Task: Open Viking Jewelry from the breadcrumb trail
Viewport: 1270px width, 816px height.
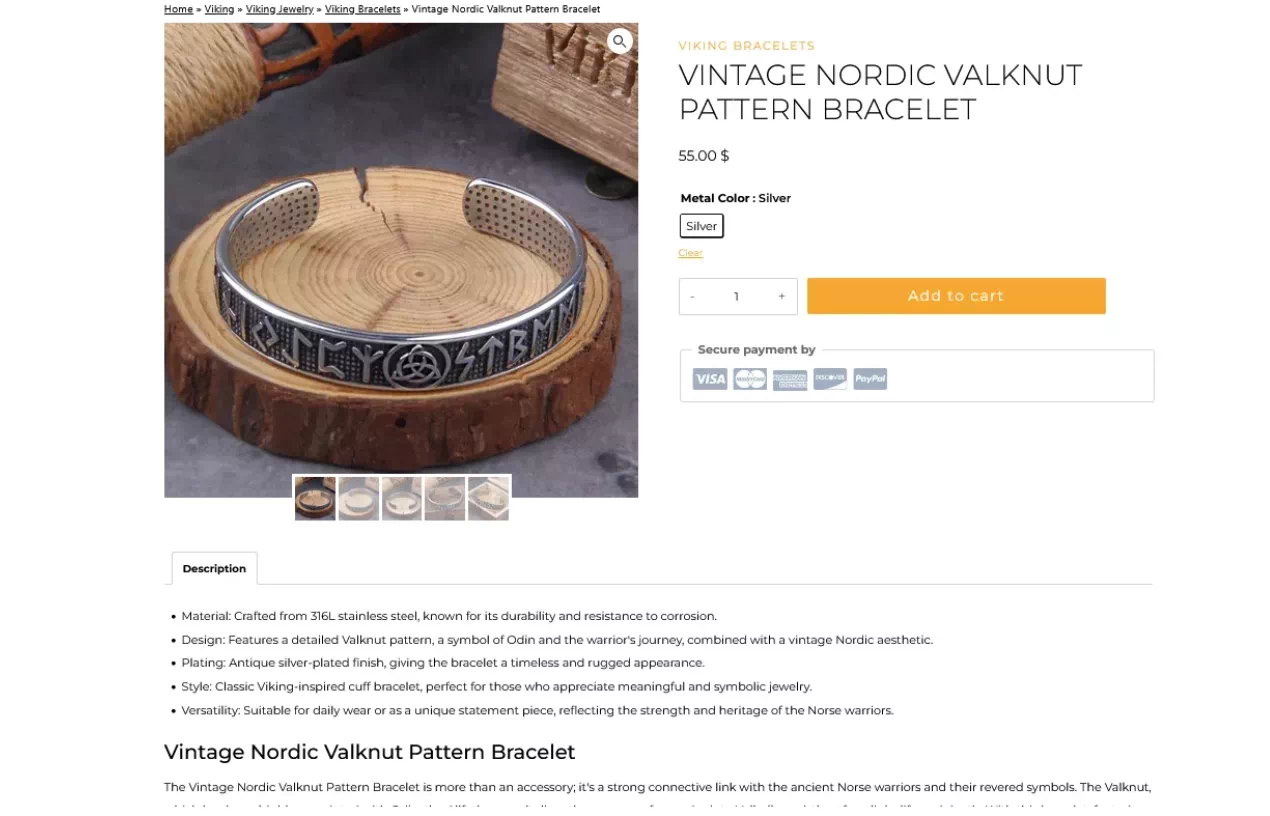Action: pos(279,9)
